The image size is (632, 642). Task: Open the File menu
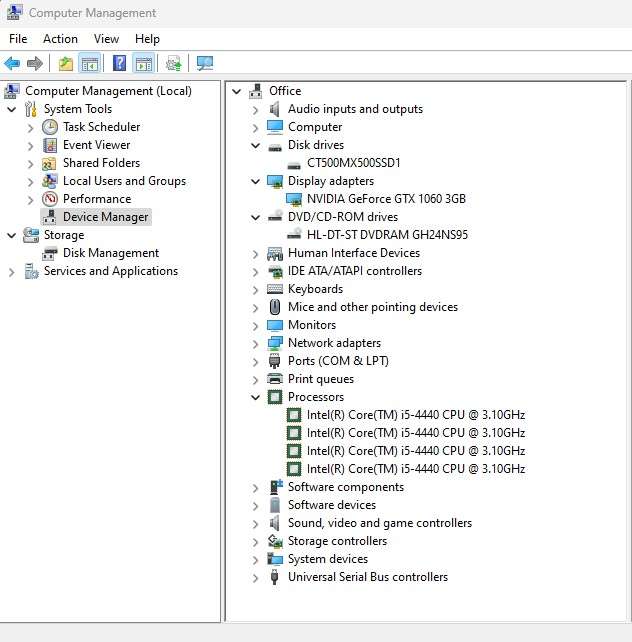point(18,39)
